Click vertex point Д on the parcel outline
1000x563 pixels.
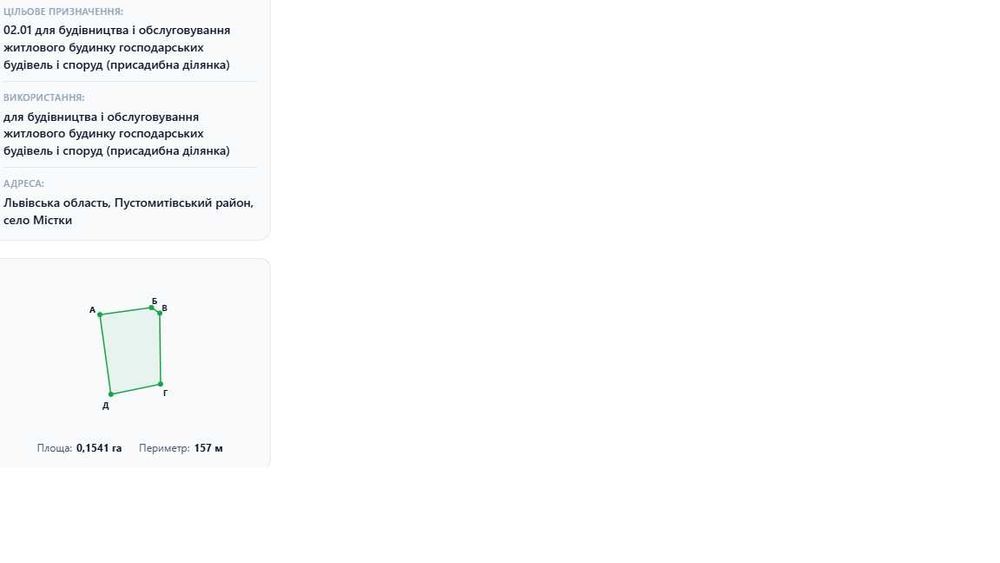111,395
